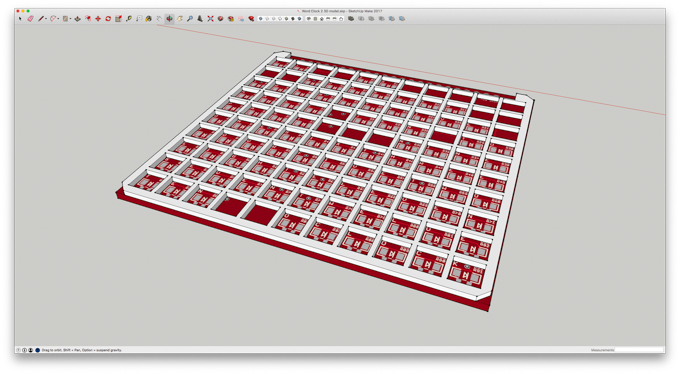
Task: Click Intersect solid tool
Action: pyautogui.click(x=361, y=19)
